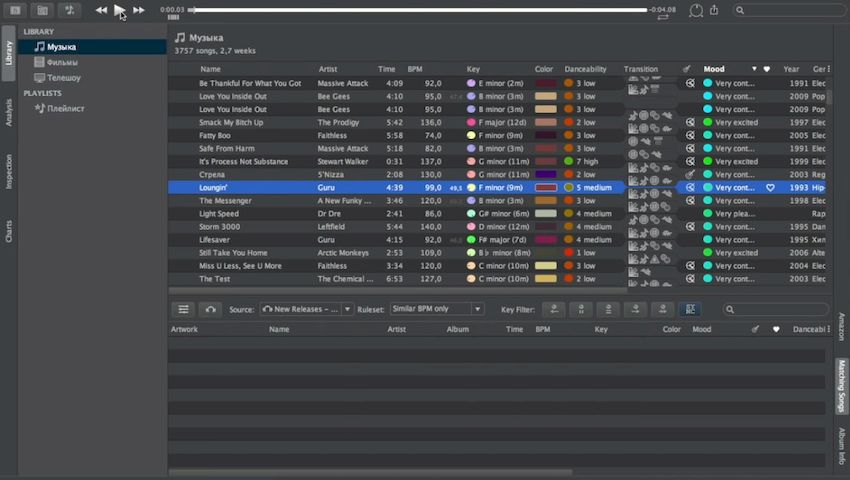
Task: Switch to the Charts vertical tab
Action: coord(8,231)
